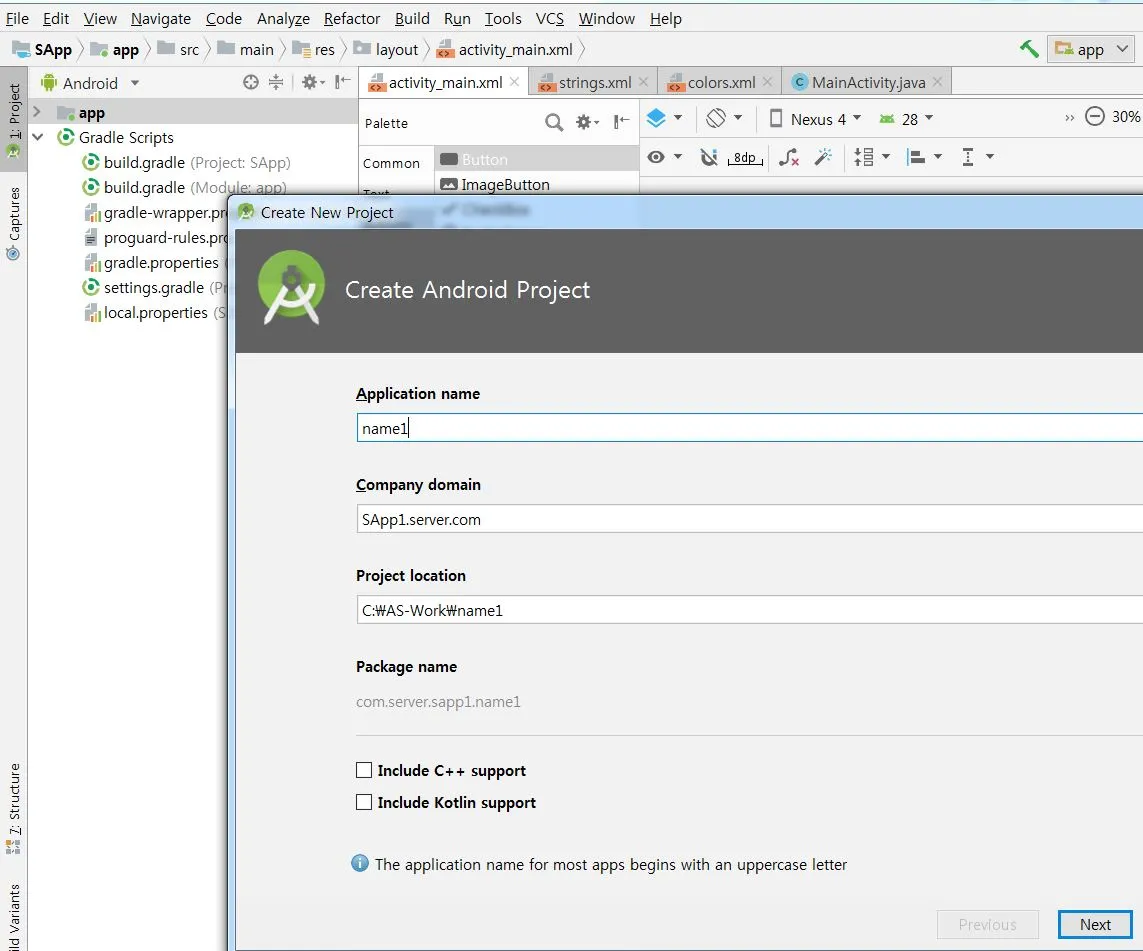Image resolution: width=1143 pixels, height=951 pixels.
Task: Open Pack dropdown icon
Action: tap(872, 157)
